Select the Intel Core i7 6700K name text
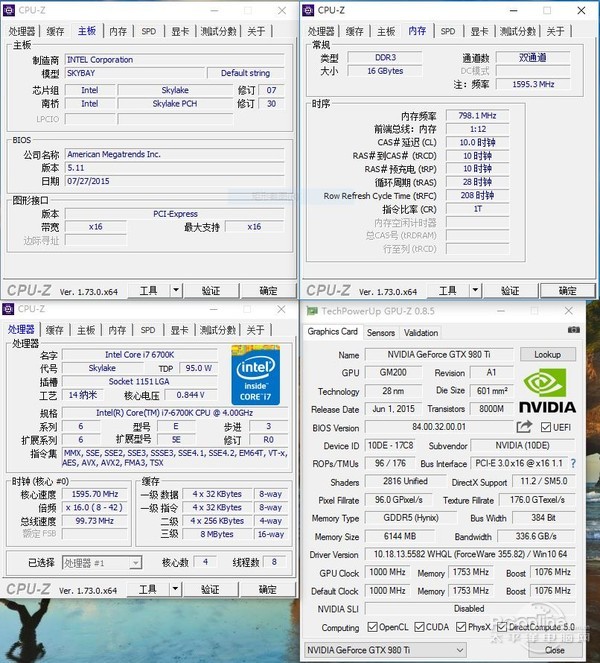Viewport: 600px width, 663px height. (x=140, y=354)
